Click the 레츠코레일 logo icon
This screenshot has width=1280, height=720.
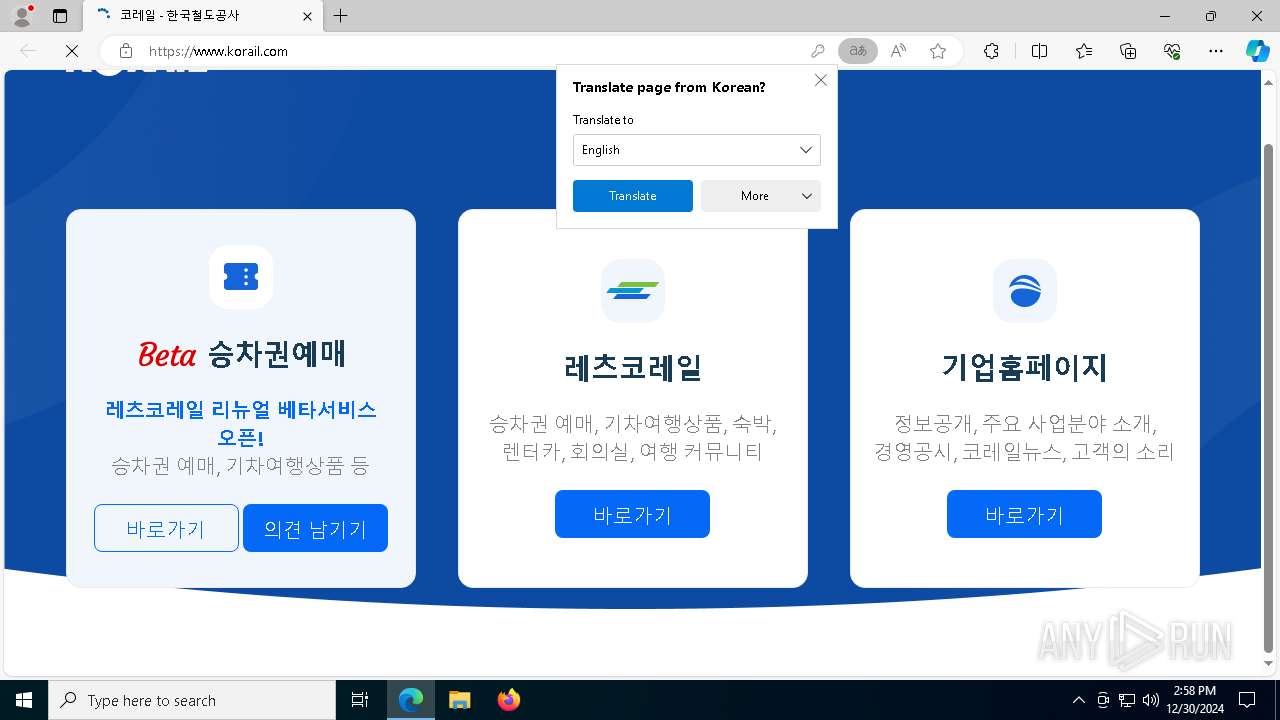[633, 291]
